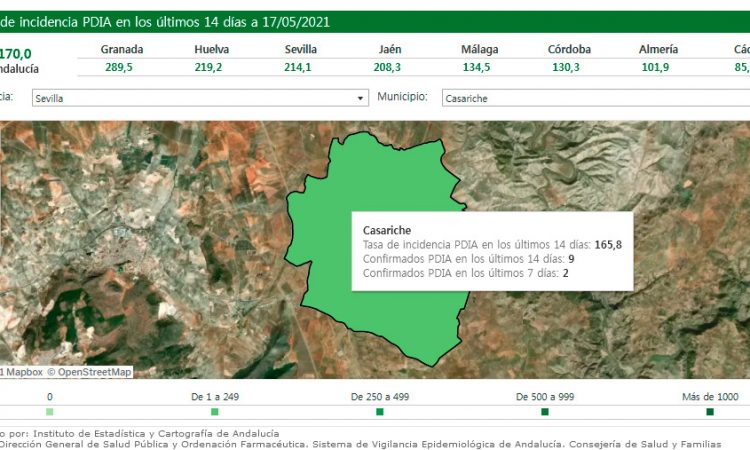This screenshot has height=450, width=750.
Task: Click the 'De 500 a 999' legend square
Action: pos(544,411)
